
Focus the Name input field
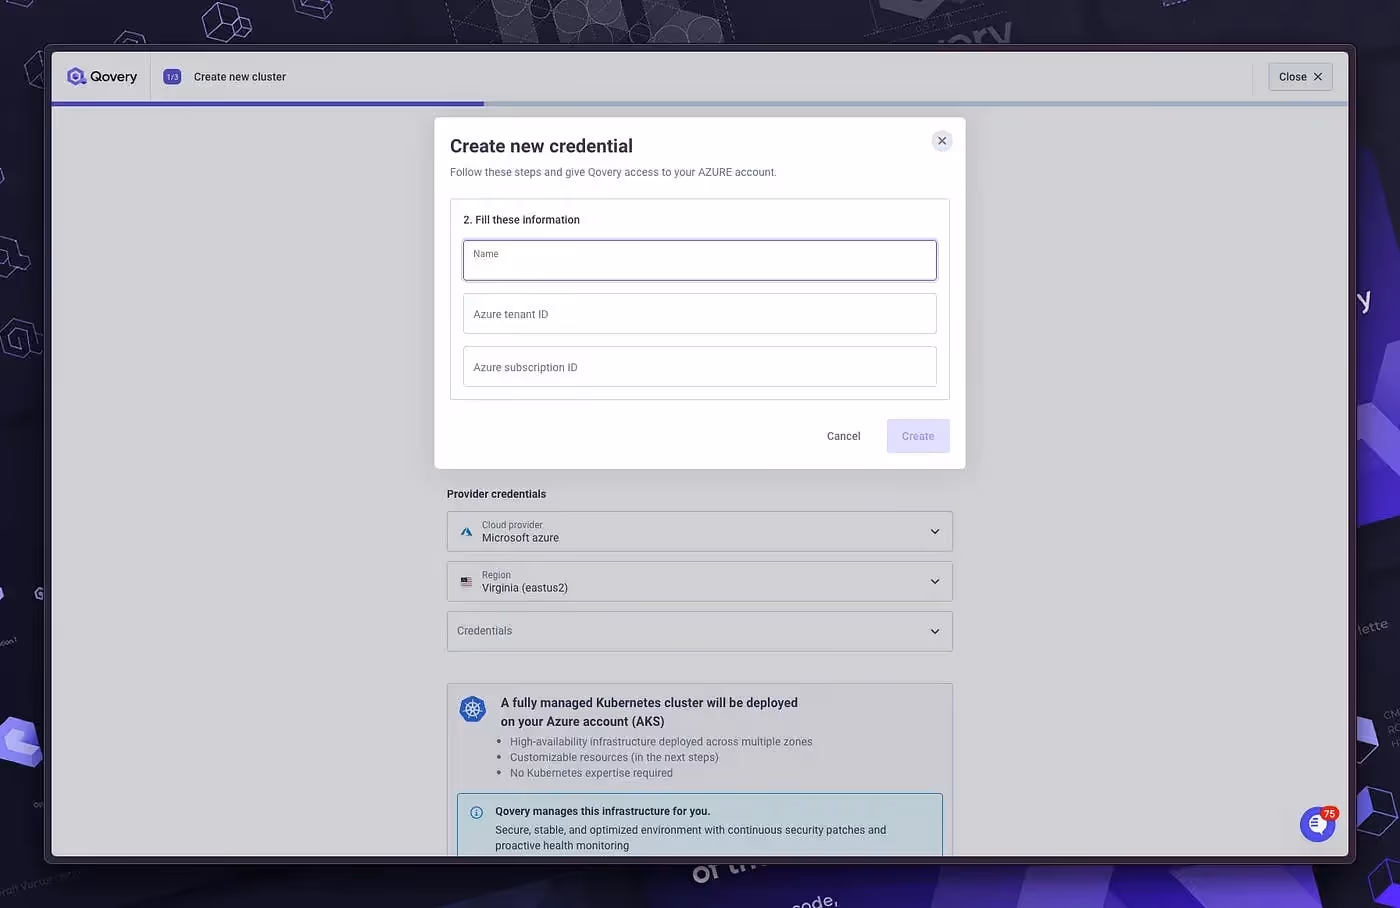coord(699,259)
